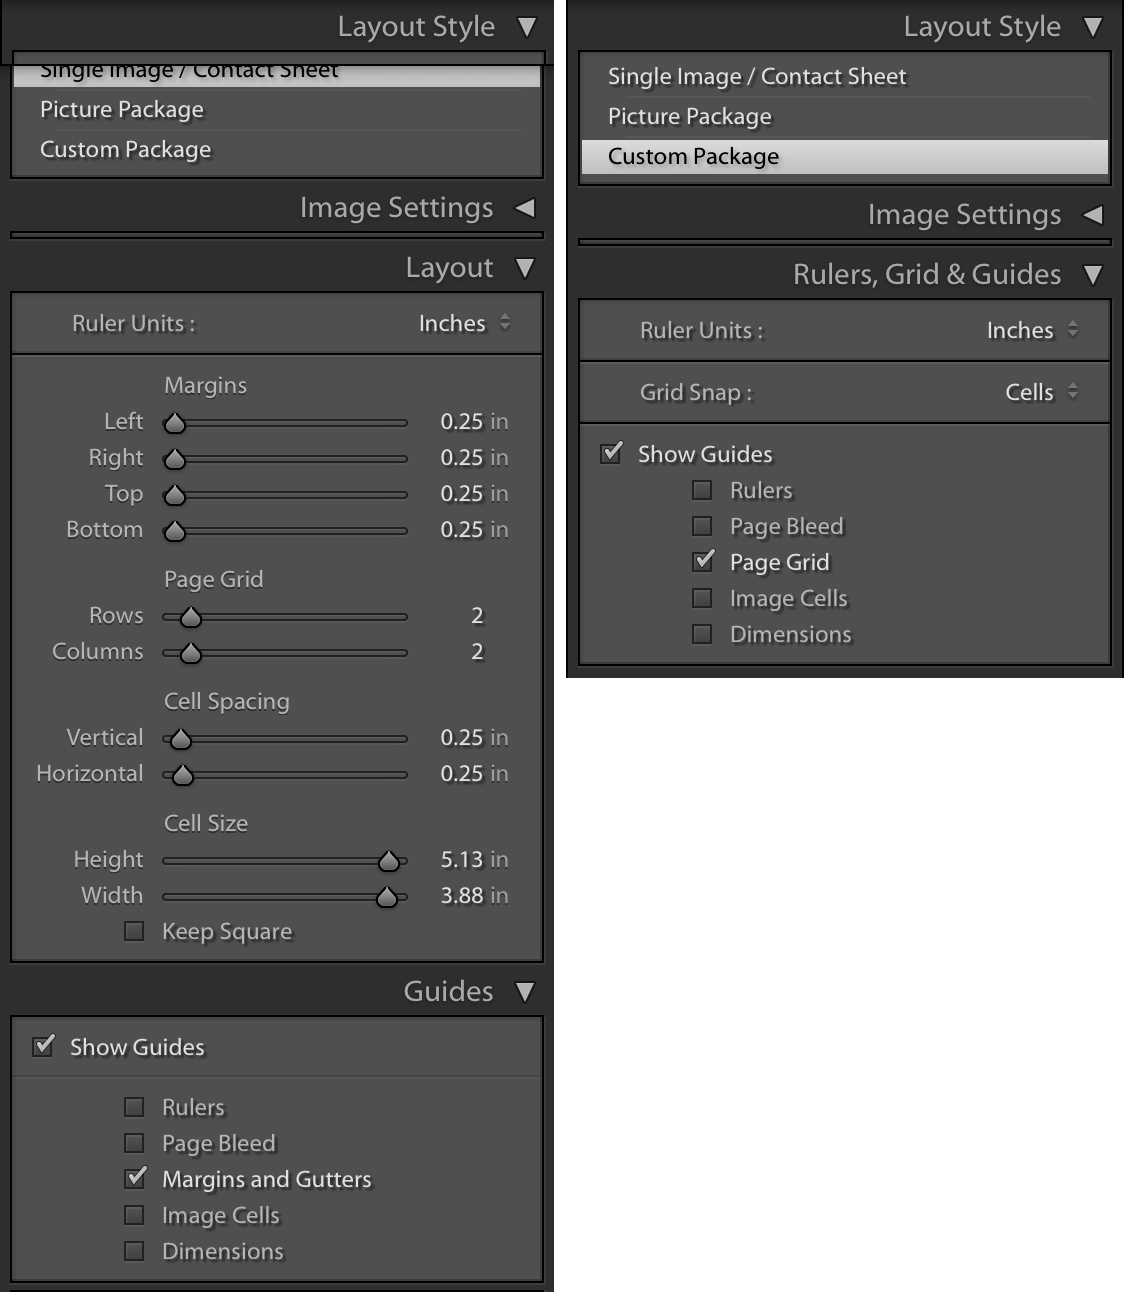
Task: Collapse the Layout panel disclosure triangle
Action: [x=524, y=267]
